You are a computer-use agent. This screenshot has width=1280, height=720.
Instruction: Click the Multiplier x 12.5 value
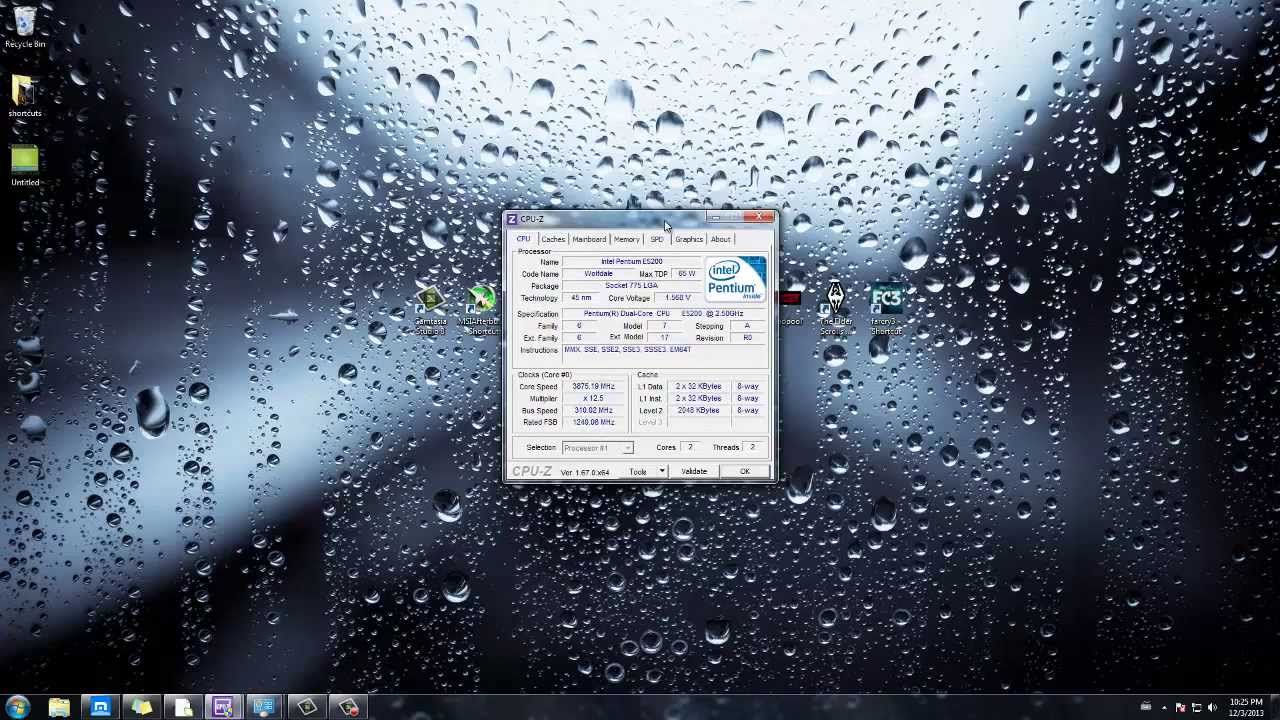594,399
